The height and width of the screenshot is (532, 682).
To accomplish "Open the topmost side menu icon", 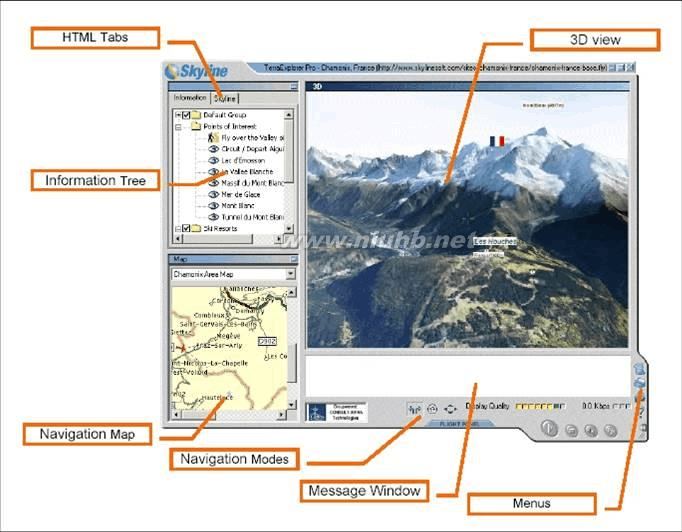I will (639, 369).
